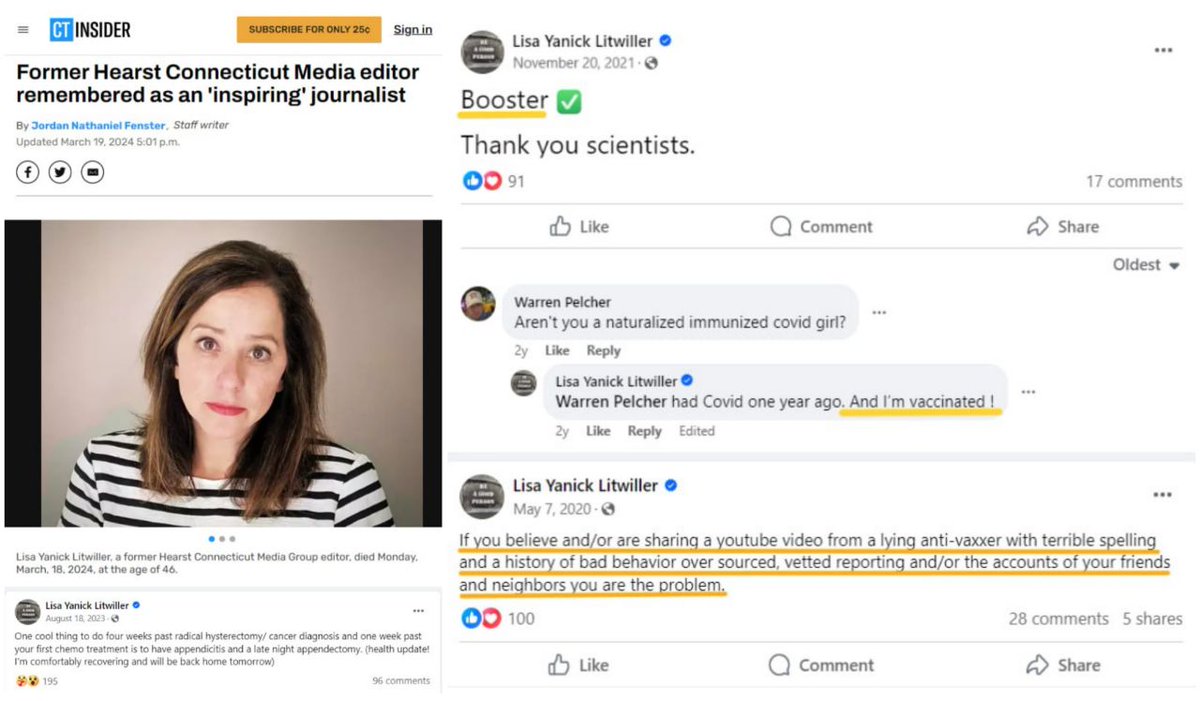Screen dimensions: 1200x701
Task: Click Subscribe for only 25¢ button
Action: coord(308,30)
